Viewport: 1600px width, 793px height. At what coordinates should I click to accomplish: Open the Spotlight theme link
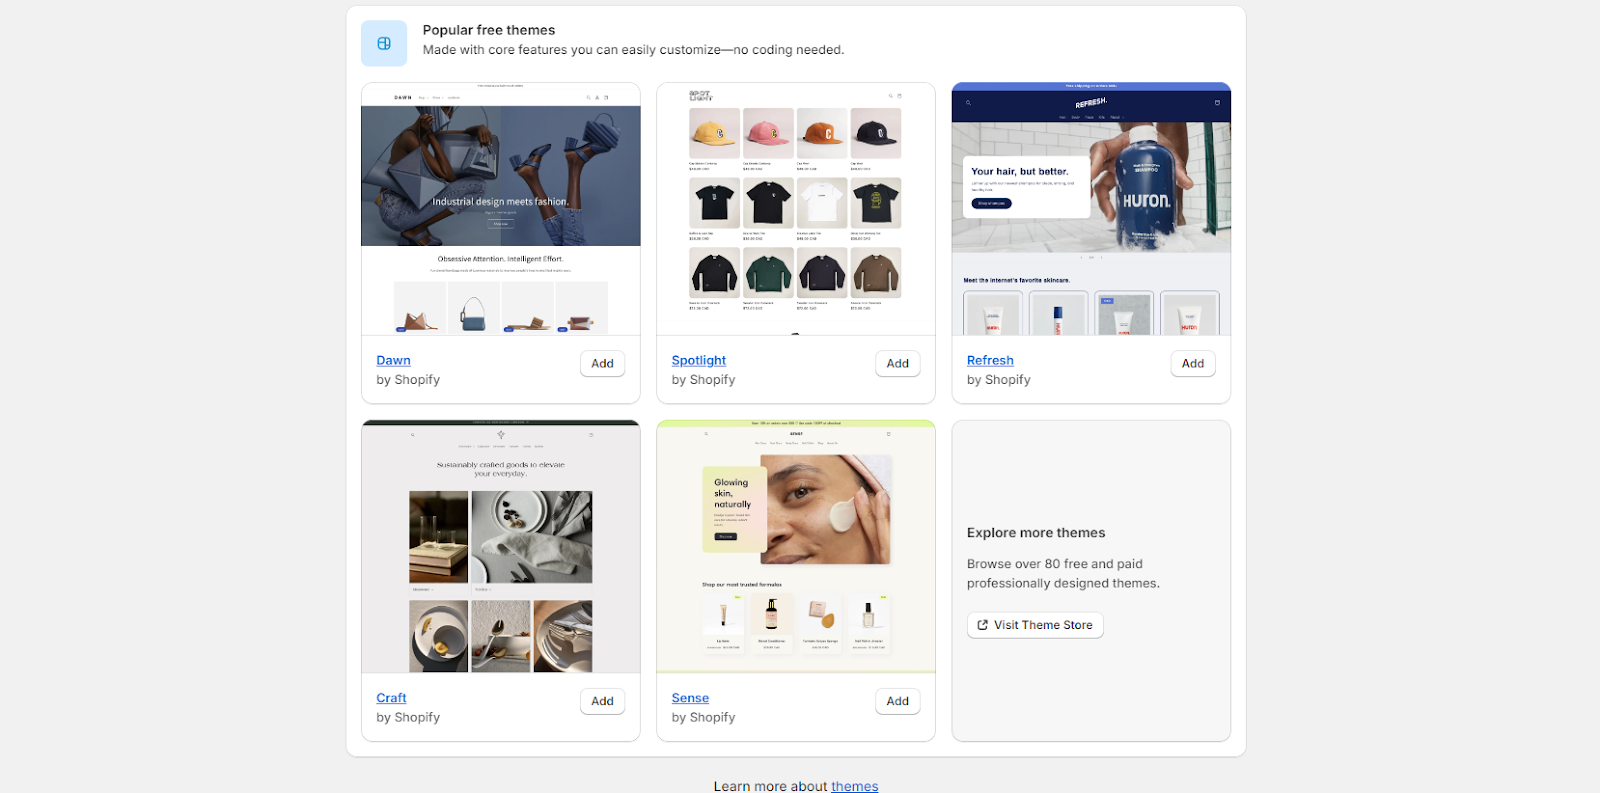699,361
